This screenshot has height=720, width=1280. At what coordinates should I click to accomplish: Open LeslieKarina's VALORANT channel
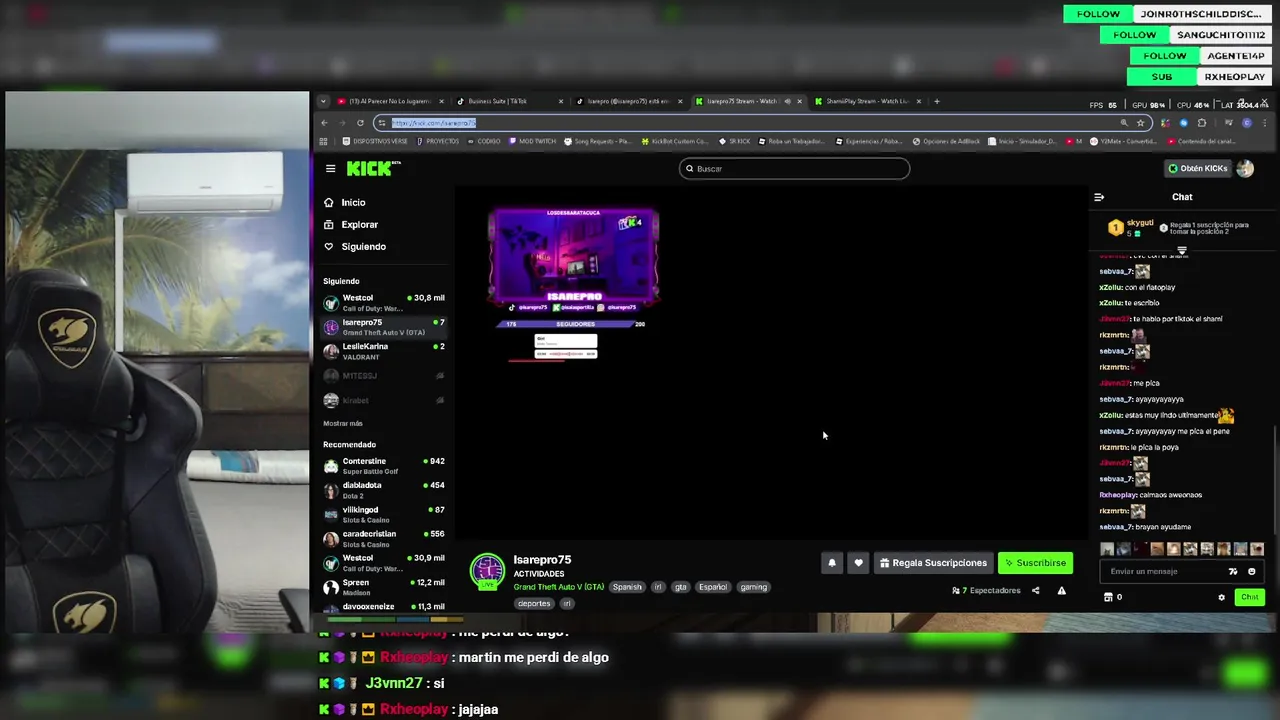[384, 351]
